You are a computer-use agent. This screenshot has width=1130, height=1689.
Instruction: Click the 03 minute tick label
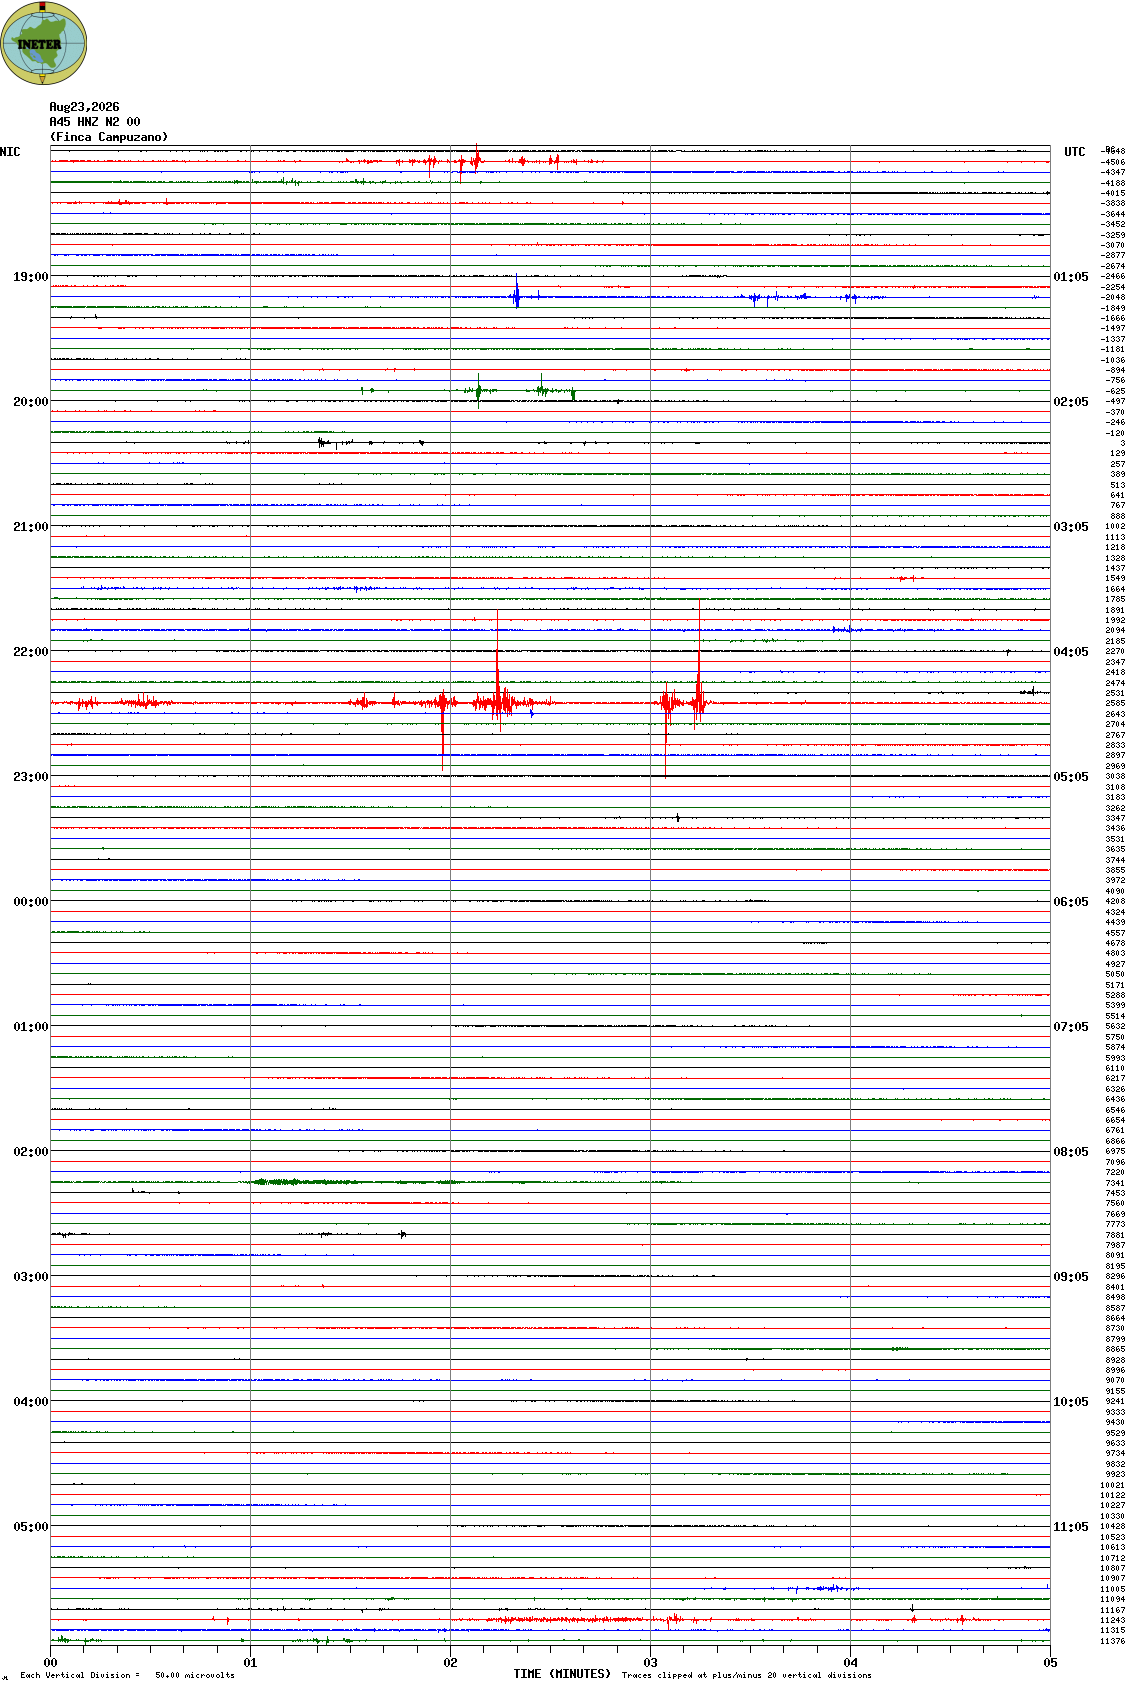coord(650,1664)
